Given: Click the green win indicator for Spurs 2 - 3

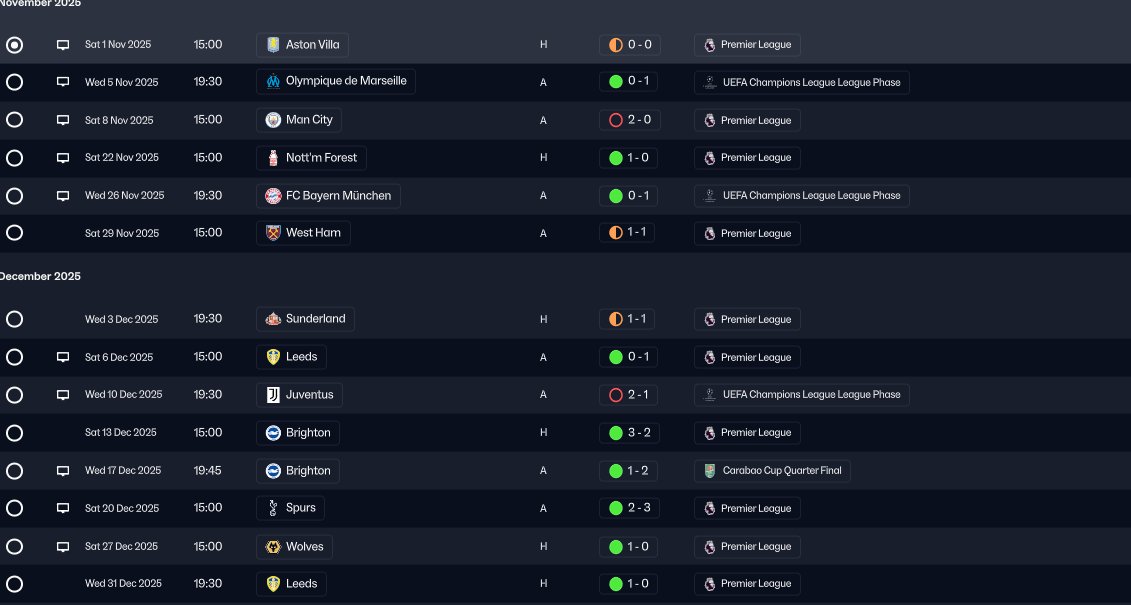Looking at the screenshot, I should click(x=615, y=508).
